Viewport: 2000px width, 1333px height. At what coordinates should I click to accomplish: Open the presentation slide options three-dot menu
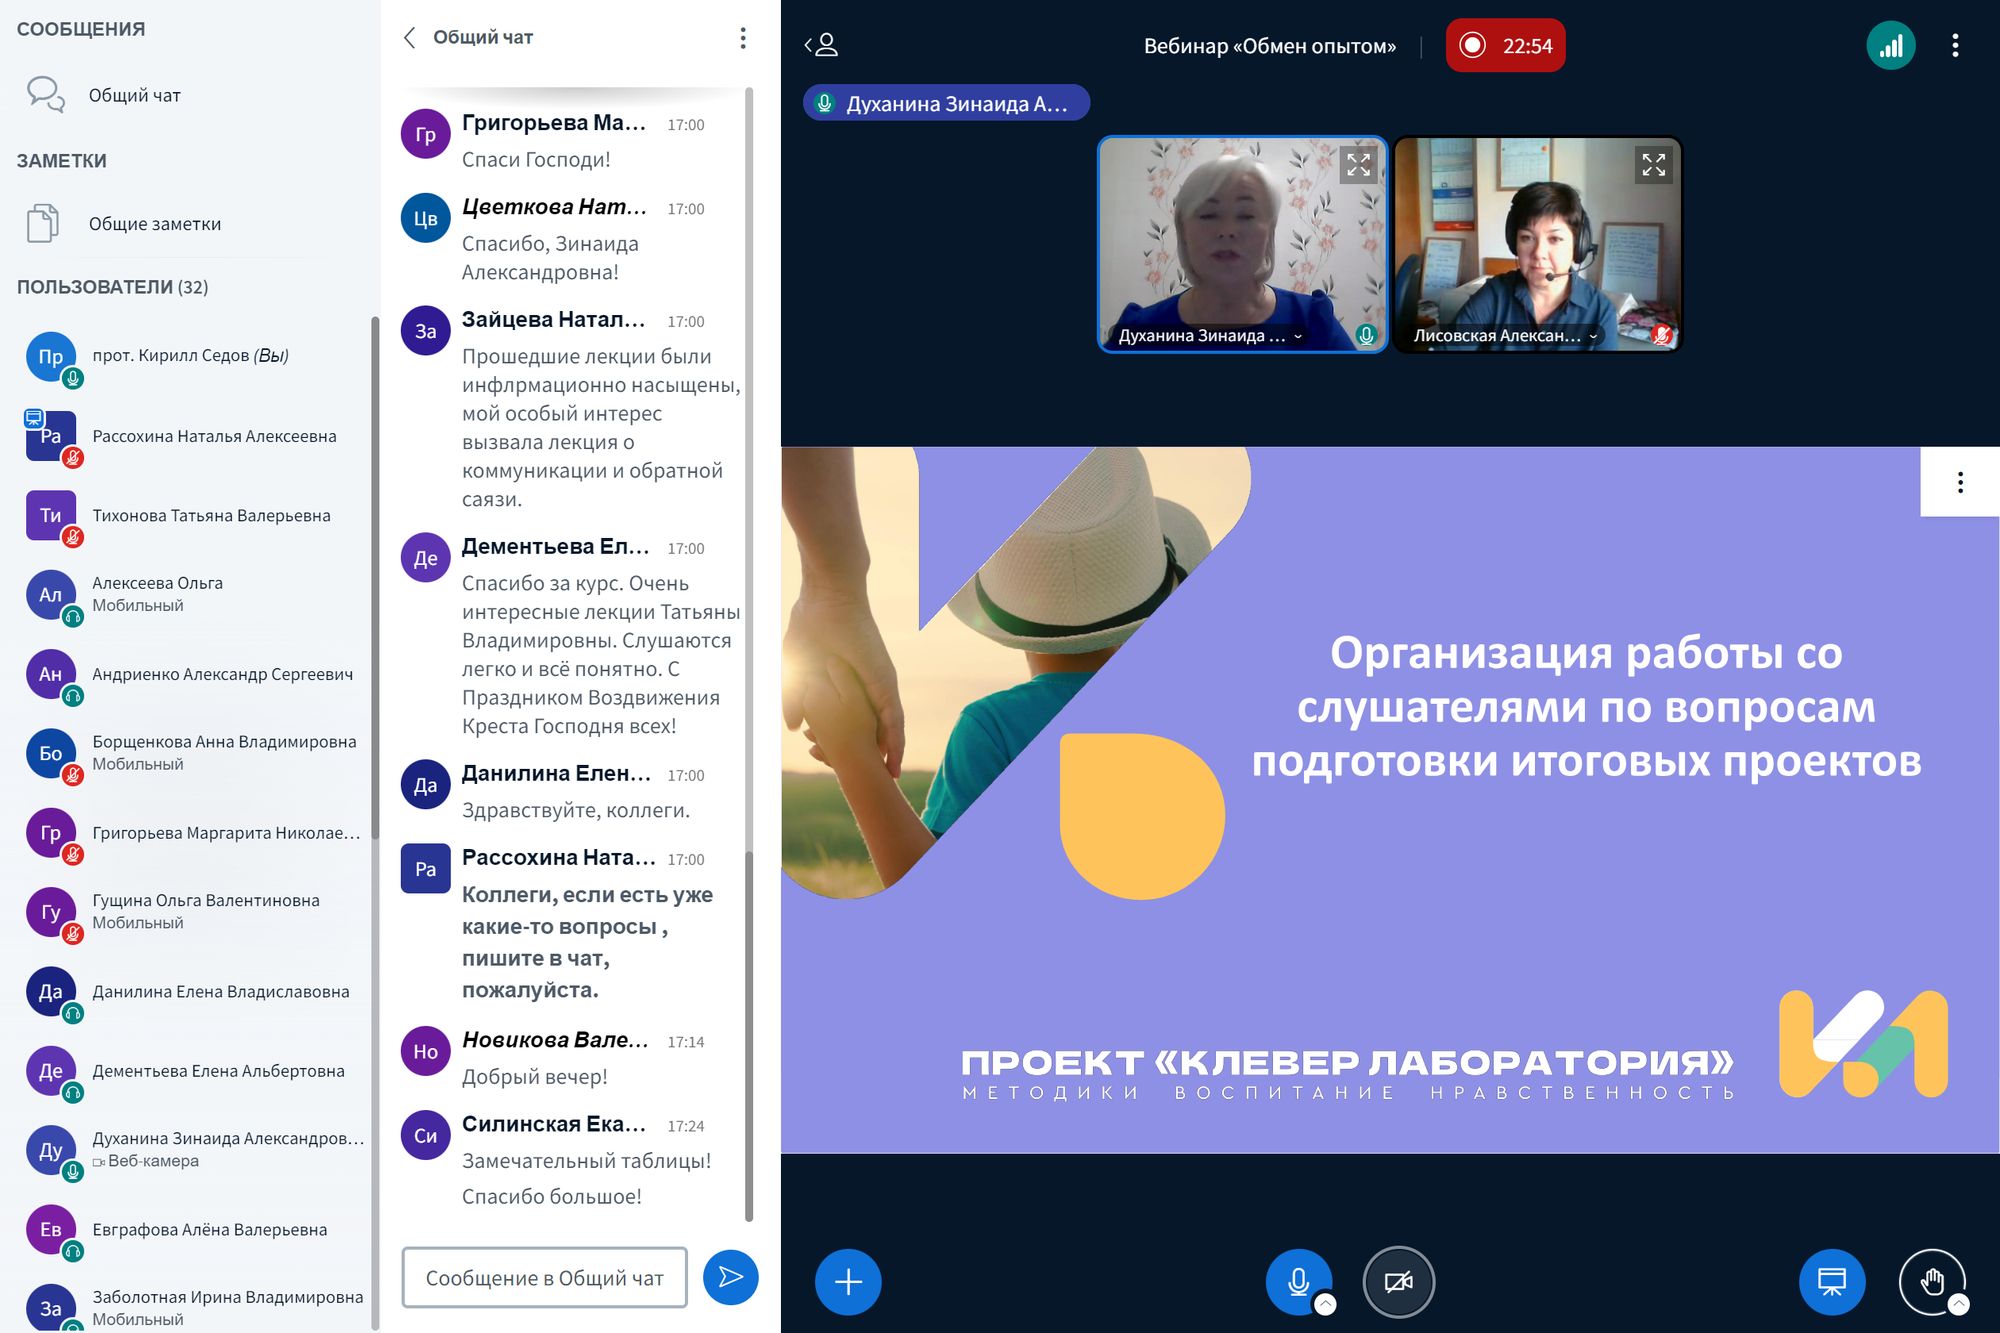[x=1959, y=483]
